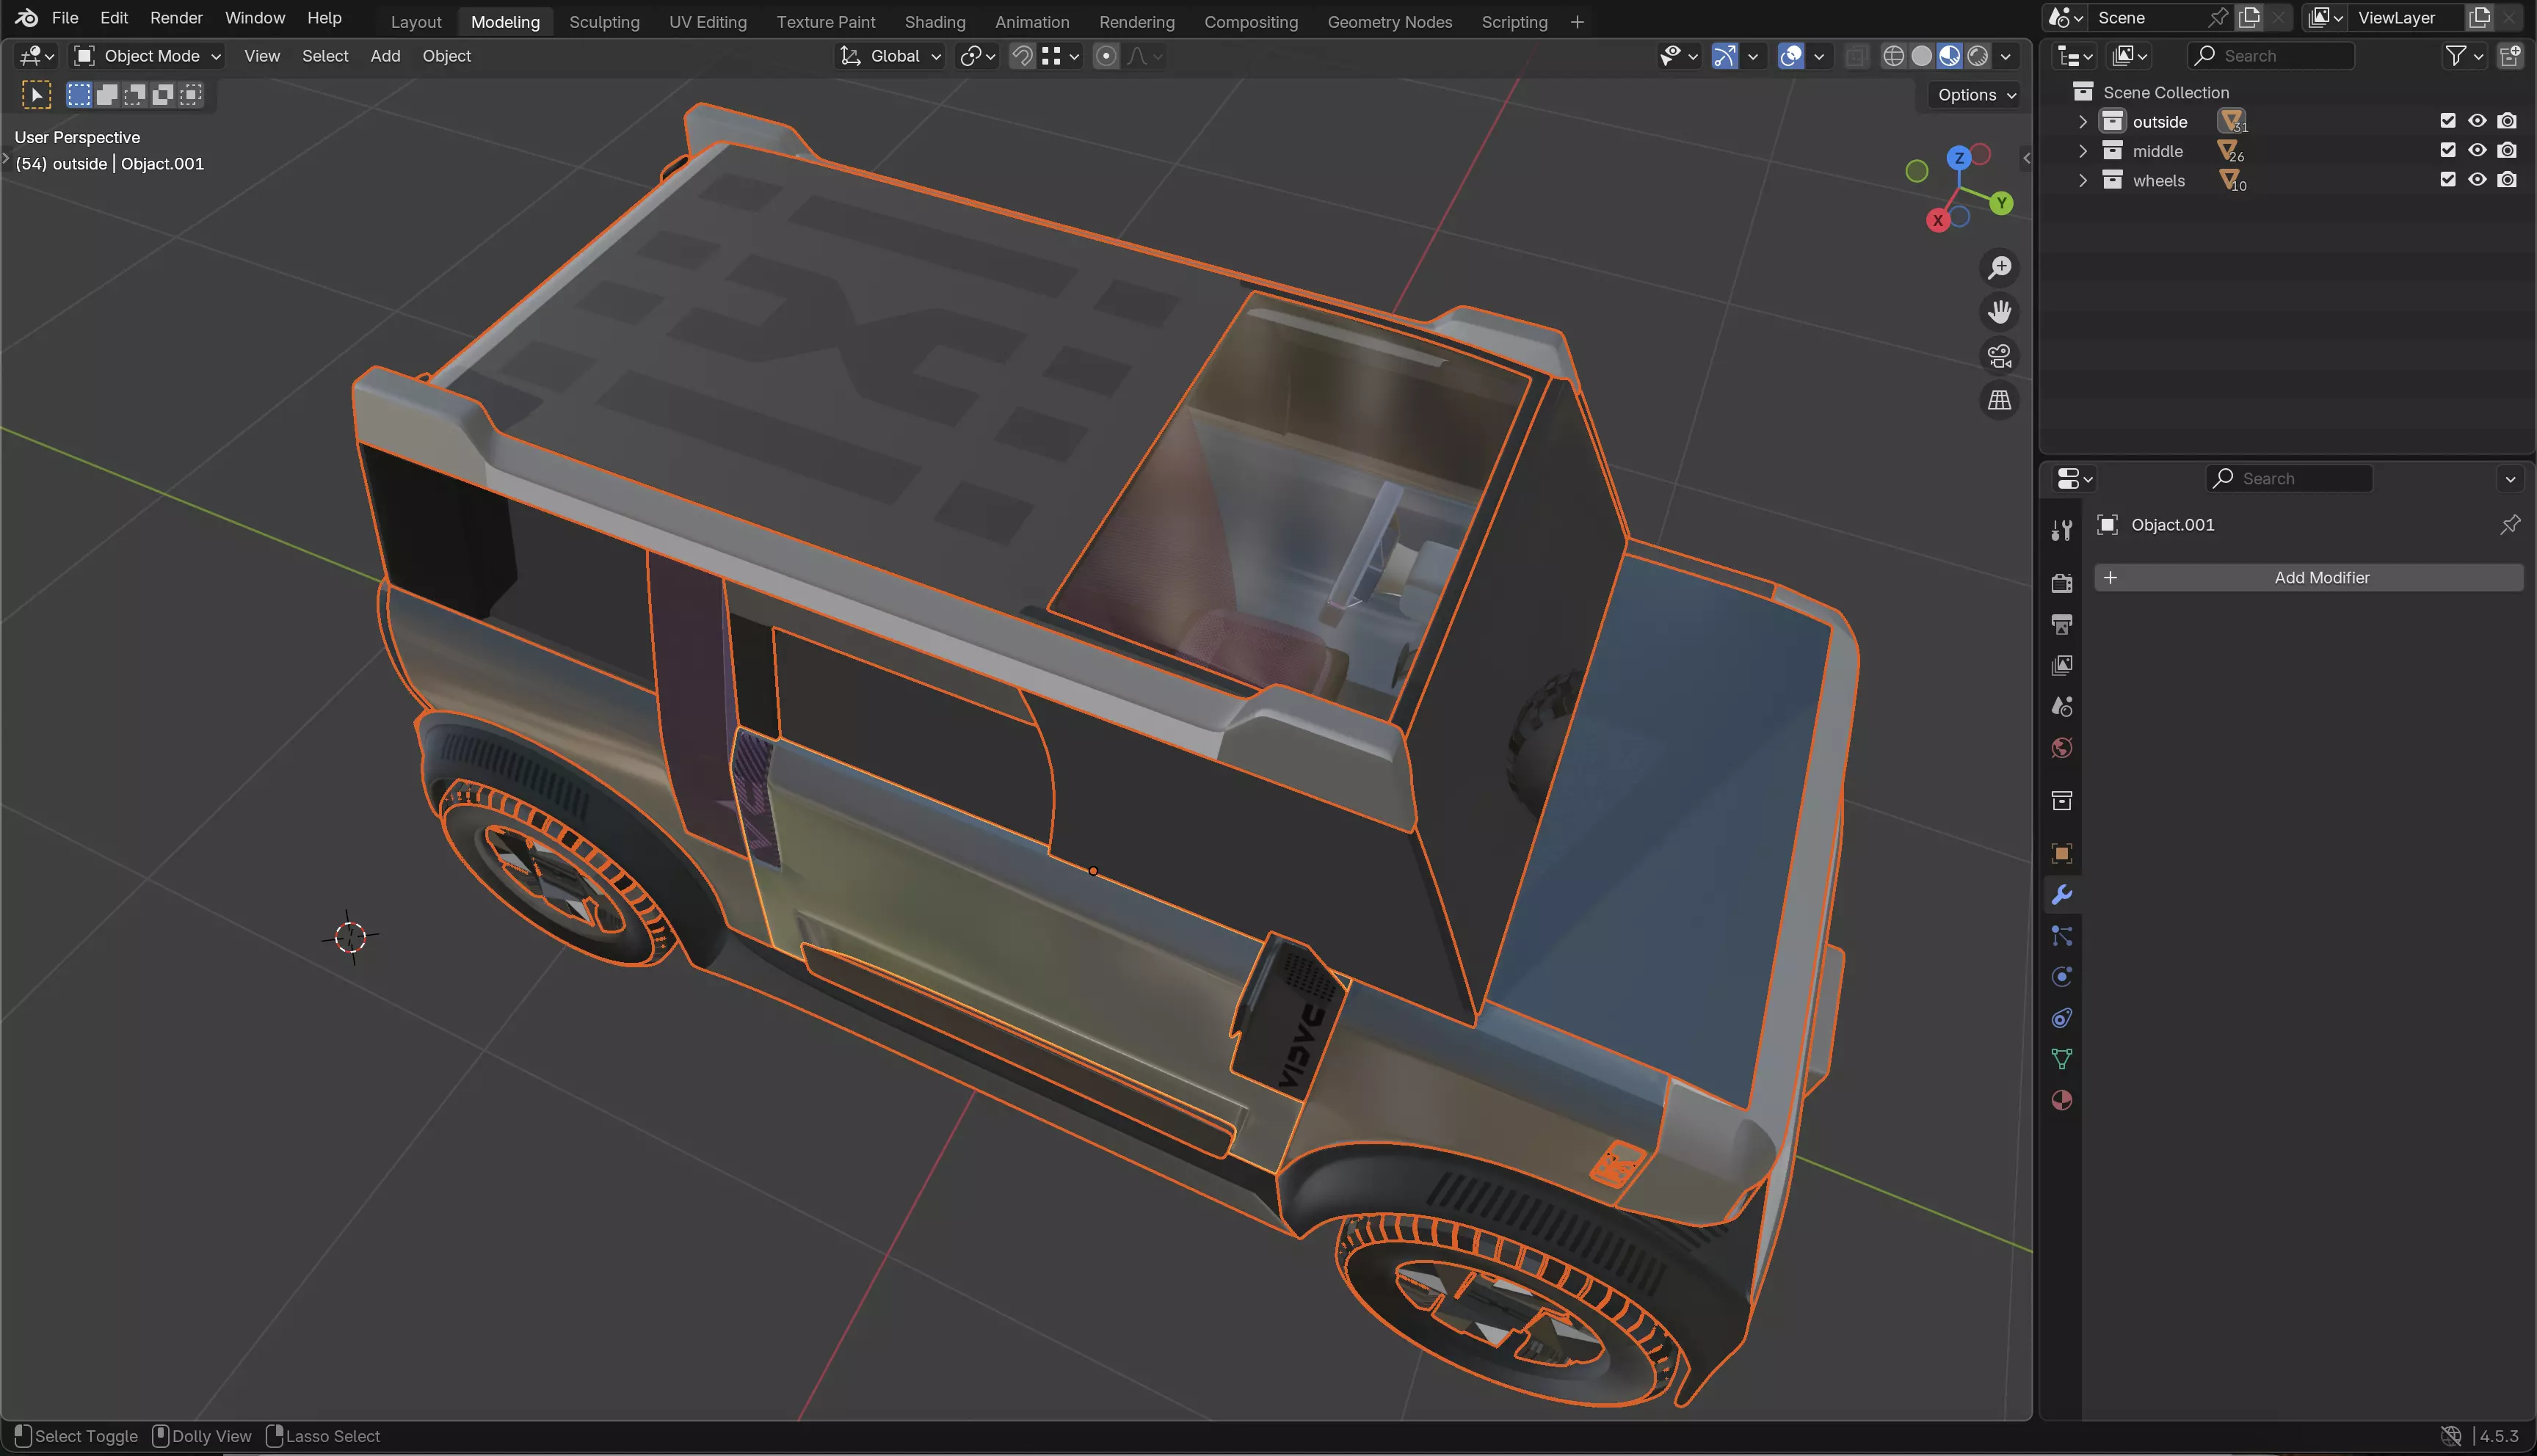Image resolution: width=2537 pixels, height=1456 pixels.
Task: Hide the middle collection with eye icon
Action: click(x=2477, y=150)
